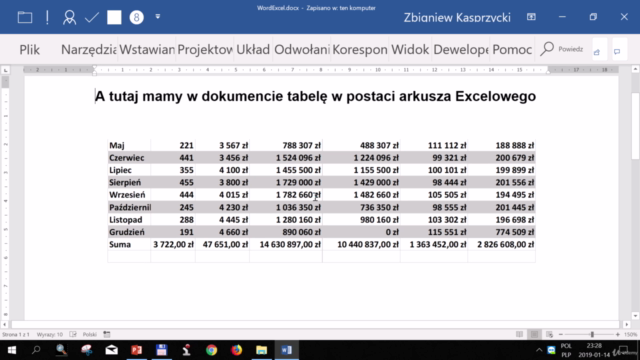This screenshot has height=360, width=640.
Task: Click the cell with value 774 509 zł
Action: point(502,232)
